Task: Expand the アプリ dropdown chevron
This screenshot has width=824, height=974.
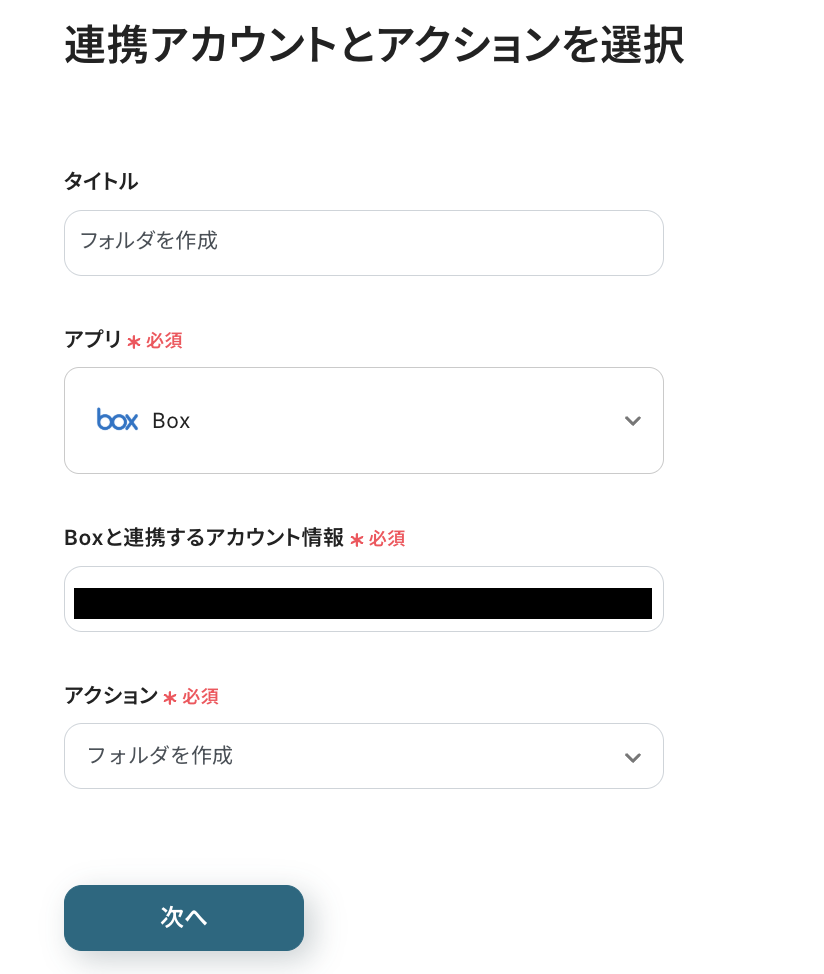Action: [x=632, y=421]
